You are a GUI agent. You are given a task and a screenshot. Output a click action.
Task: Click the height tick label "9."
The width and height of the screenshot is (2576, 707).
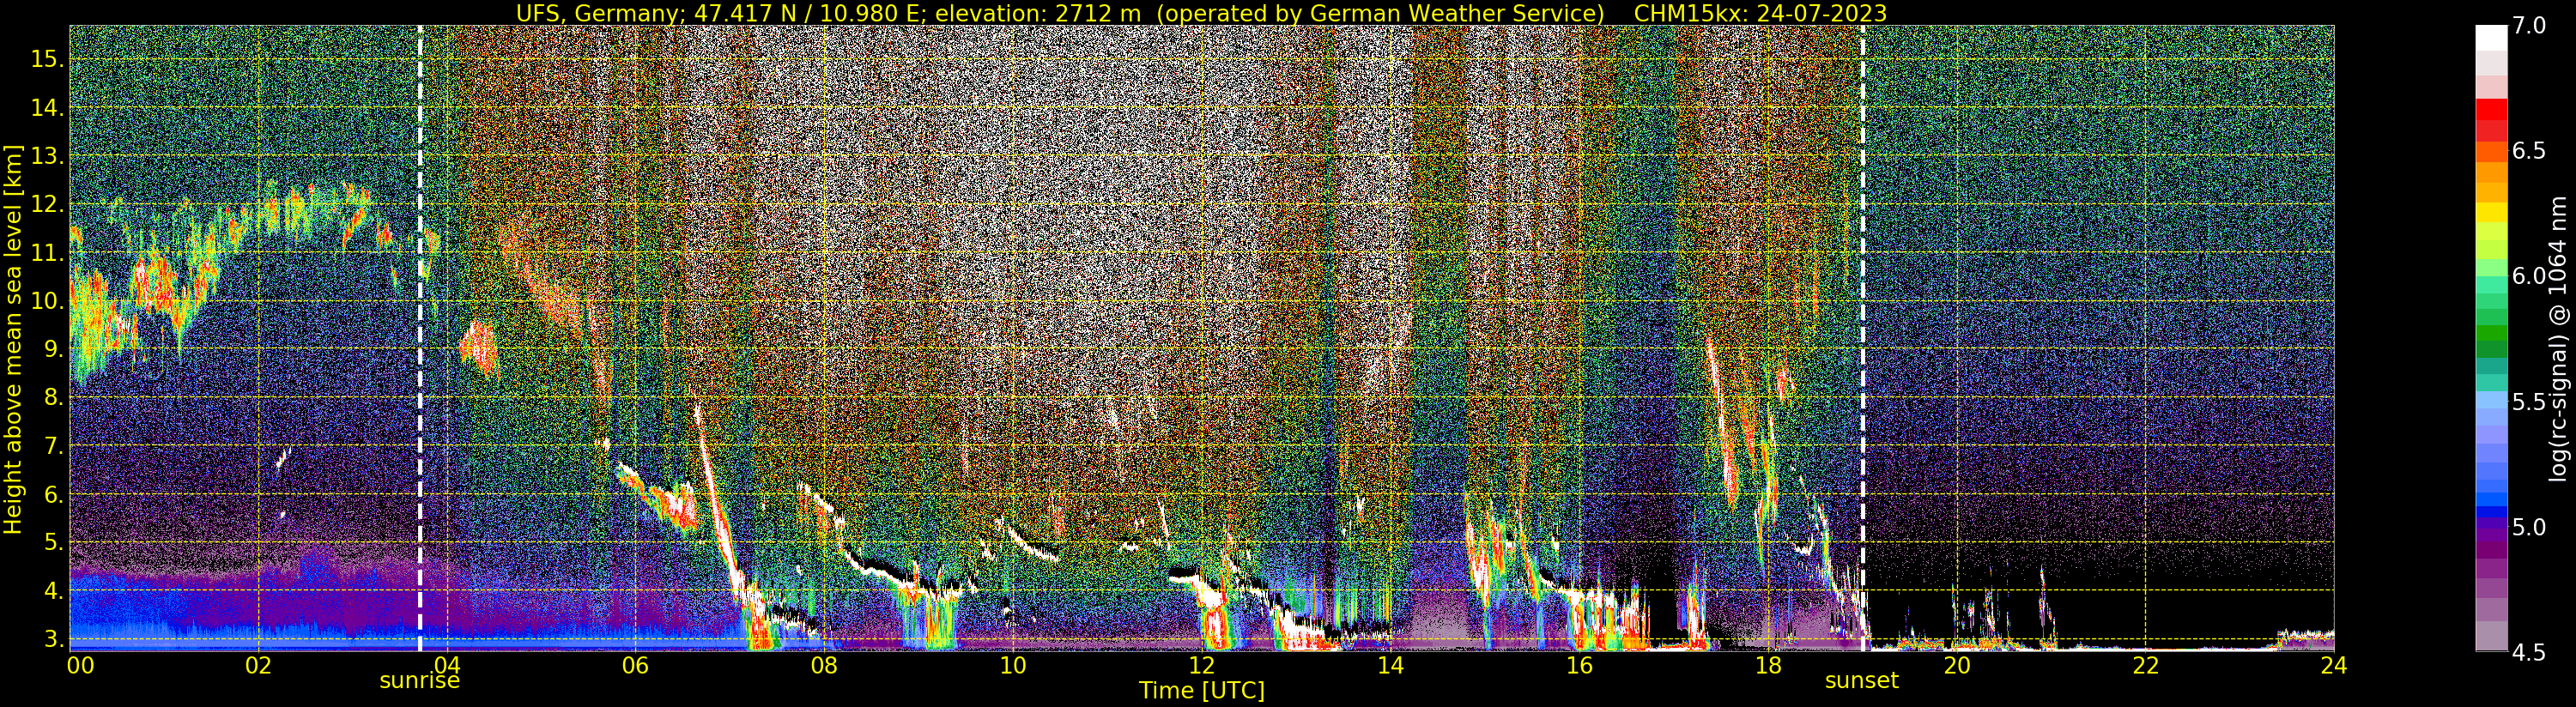(54, 349)
